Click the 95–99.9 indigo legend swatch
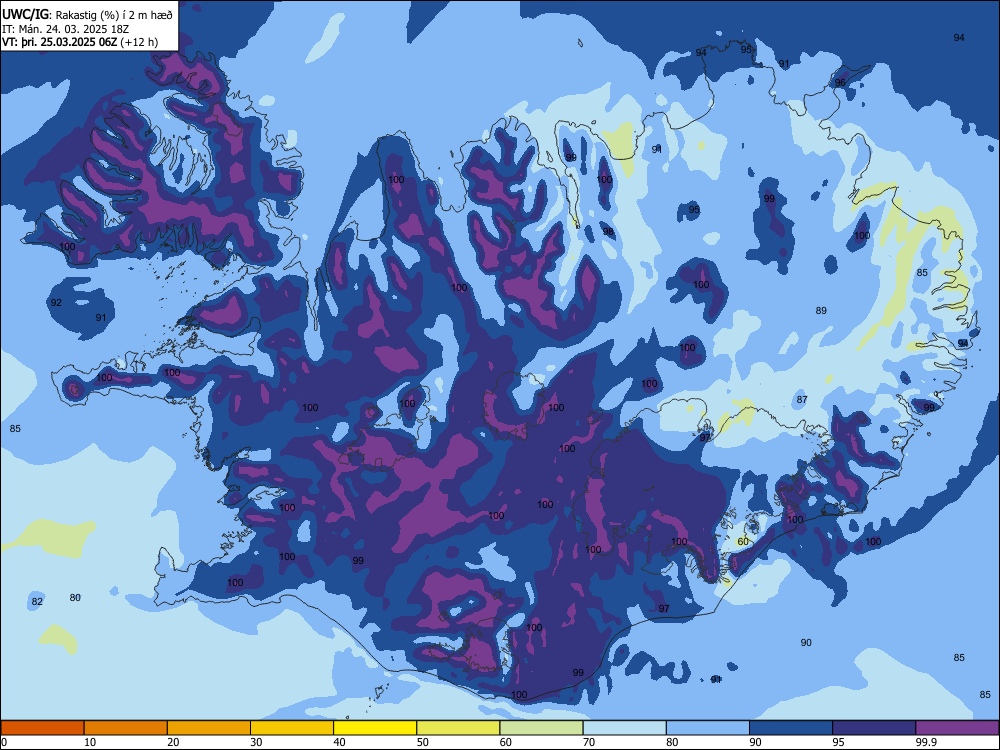This screenshot has height=750, width=1000. [x=874, y=728]
